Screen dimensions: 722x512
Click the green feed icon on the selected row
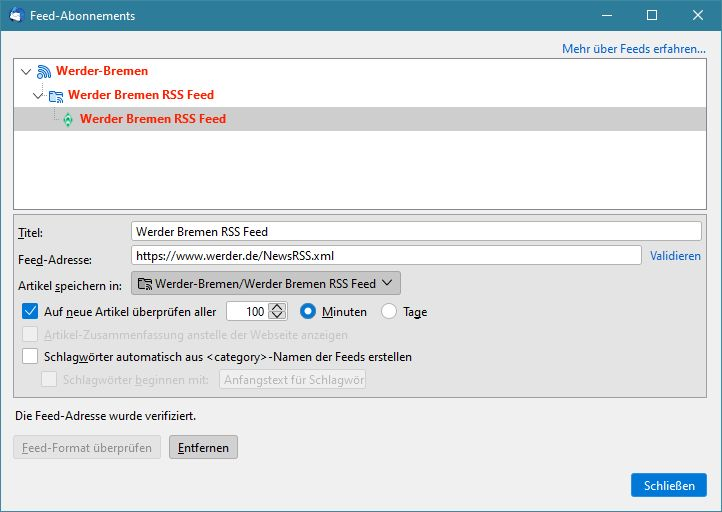pos(68,119)
